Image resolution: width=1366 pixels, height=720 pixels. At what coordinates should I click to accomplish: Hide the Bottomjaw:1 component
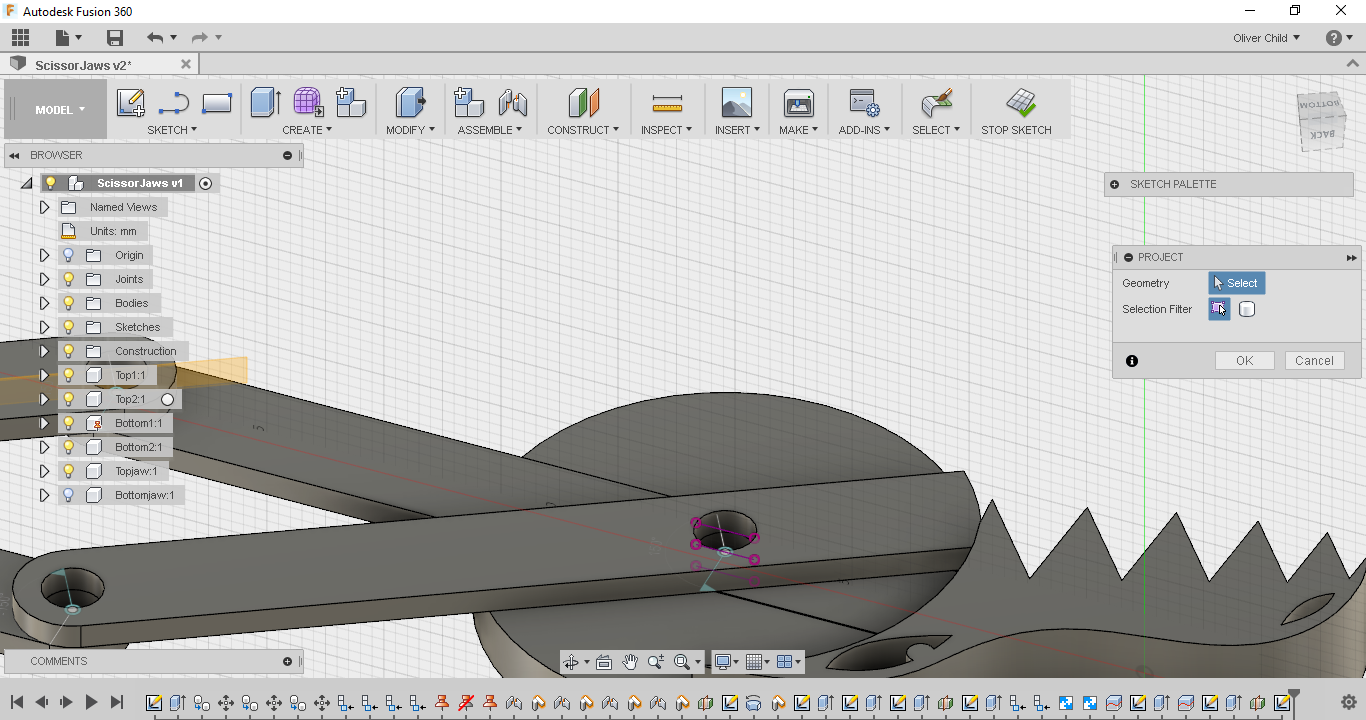[x=67, y=495]
